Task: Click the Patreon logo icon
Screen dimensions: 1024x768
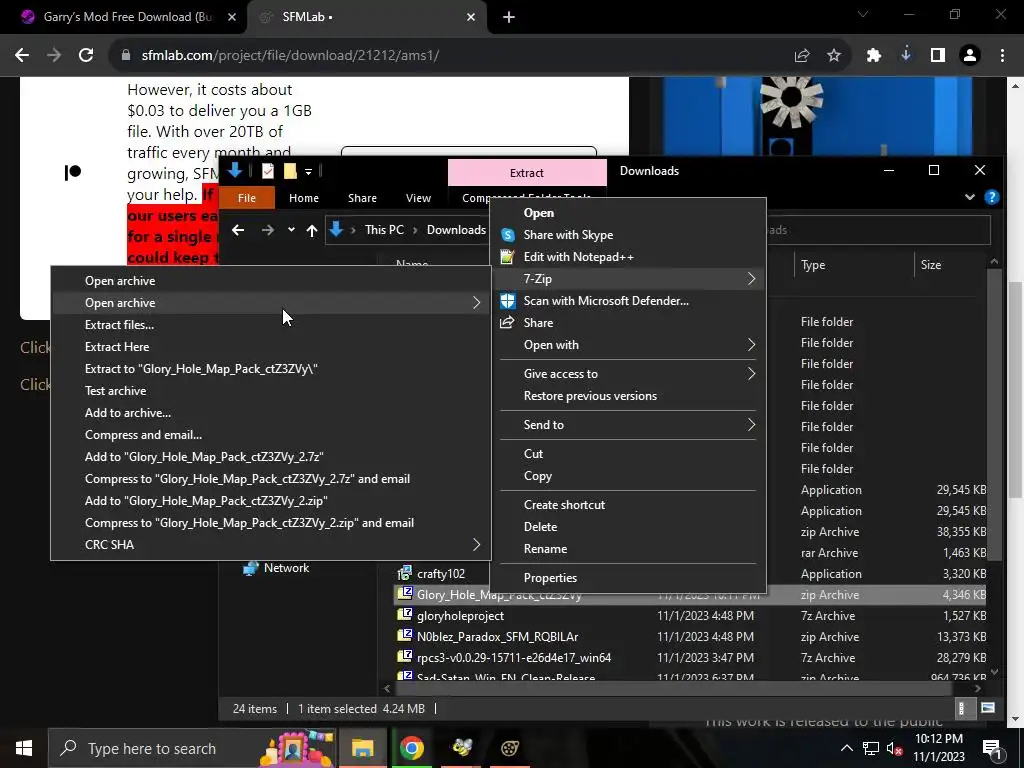Action: click(x=72, y=172)
